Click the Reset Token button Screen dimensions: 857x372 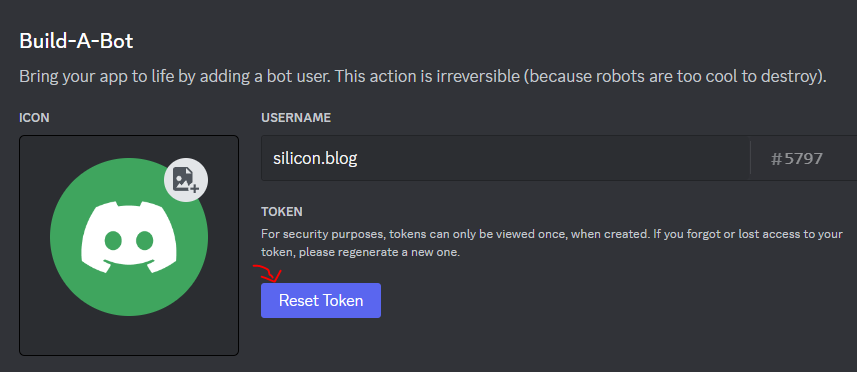point(321,300)
